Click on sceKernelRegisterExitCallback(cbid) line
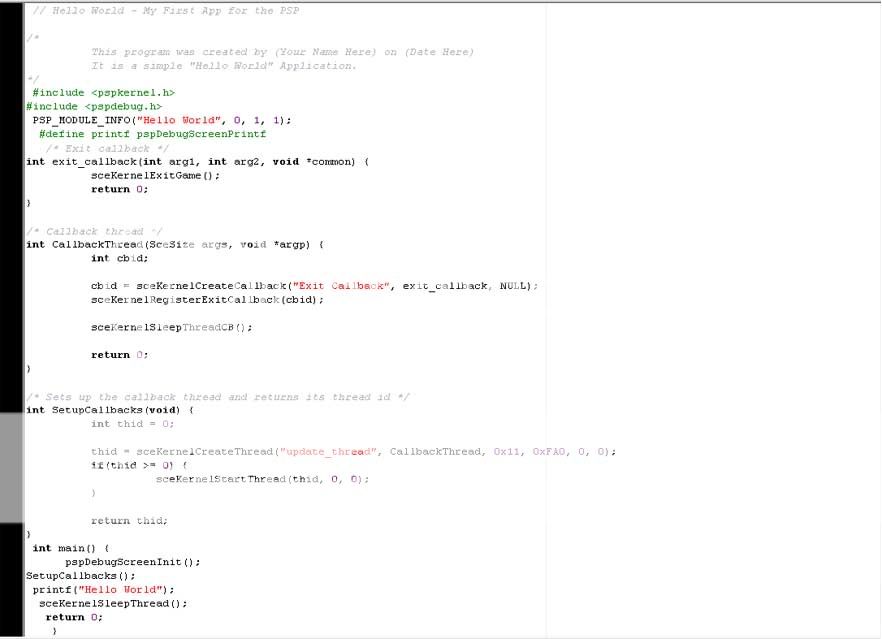The image size is (882, 639). 207,299
